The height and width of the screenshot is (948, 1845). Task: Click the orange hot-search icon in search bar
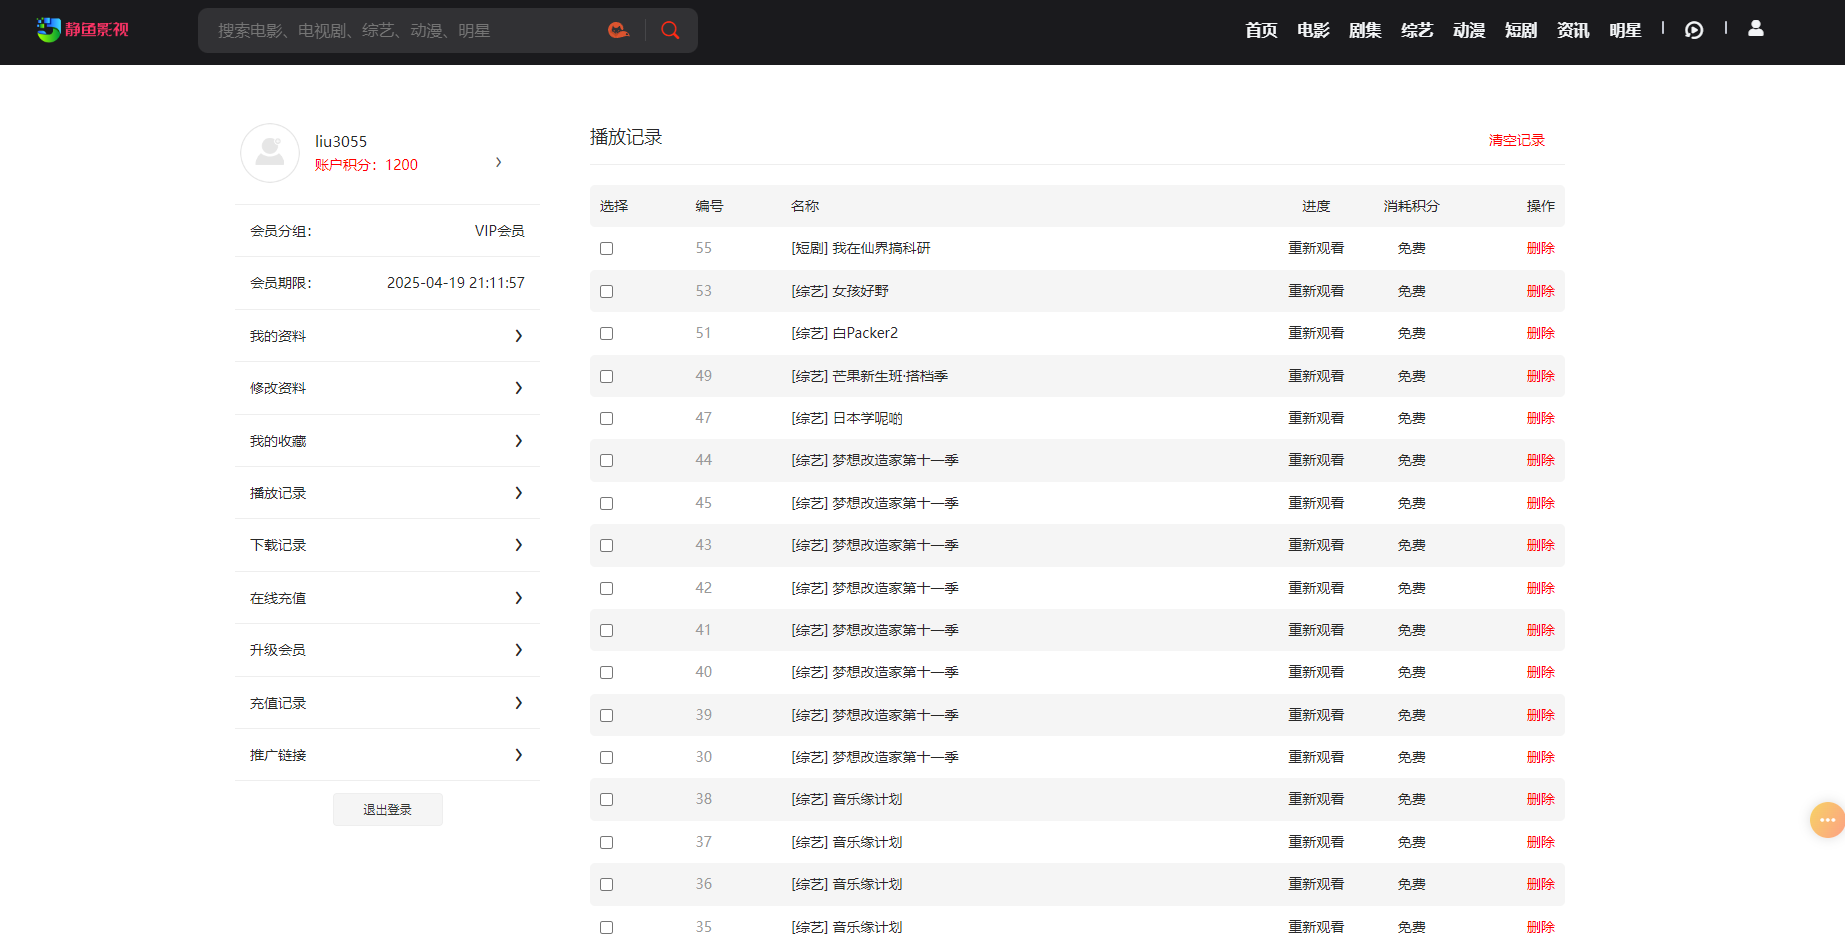(618, 30)
